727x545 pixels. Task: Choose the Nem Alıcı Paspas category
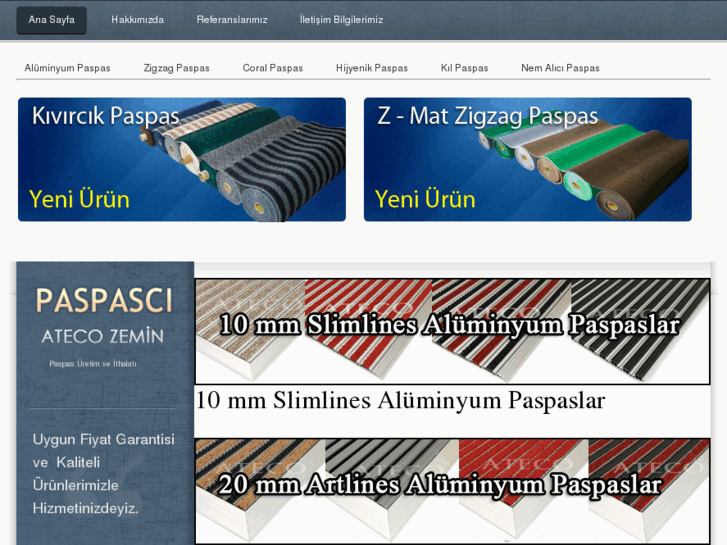point(560,68)
